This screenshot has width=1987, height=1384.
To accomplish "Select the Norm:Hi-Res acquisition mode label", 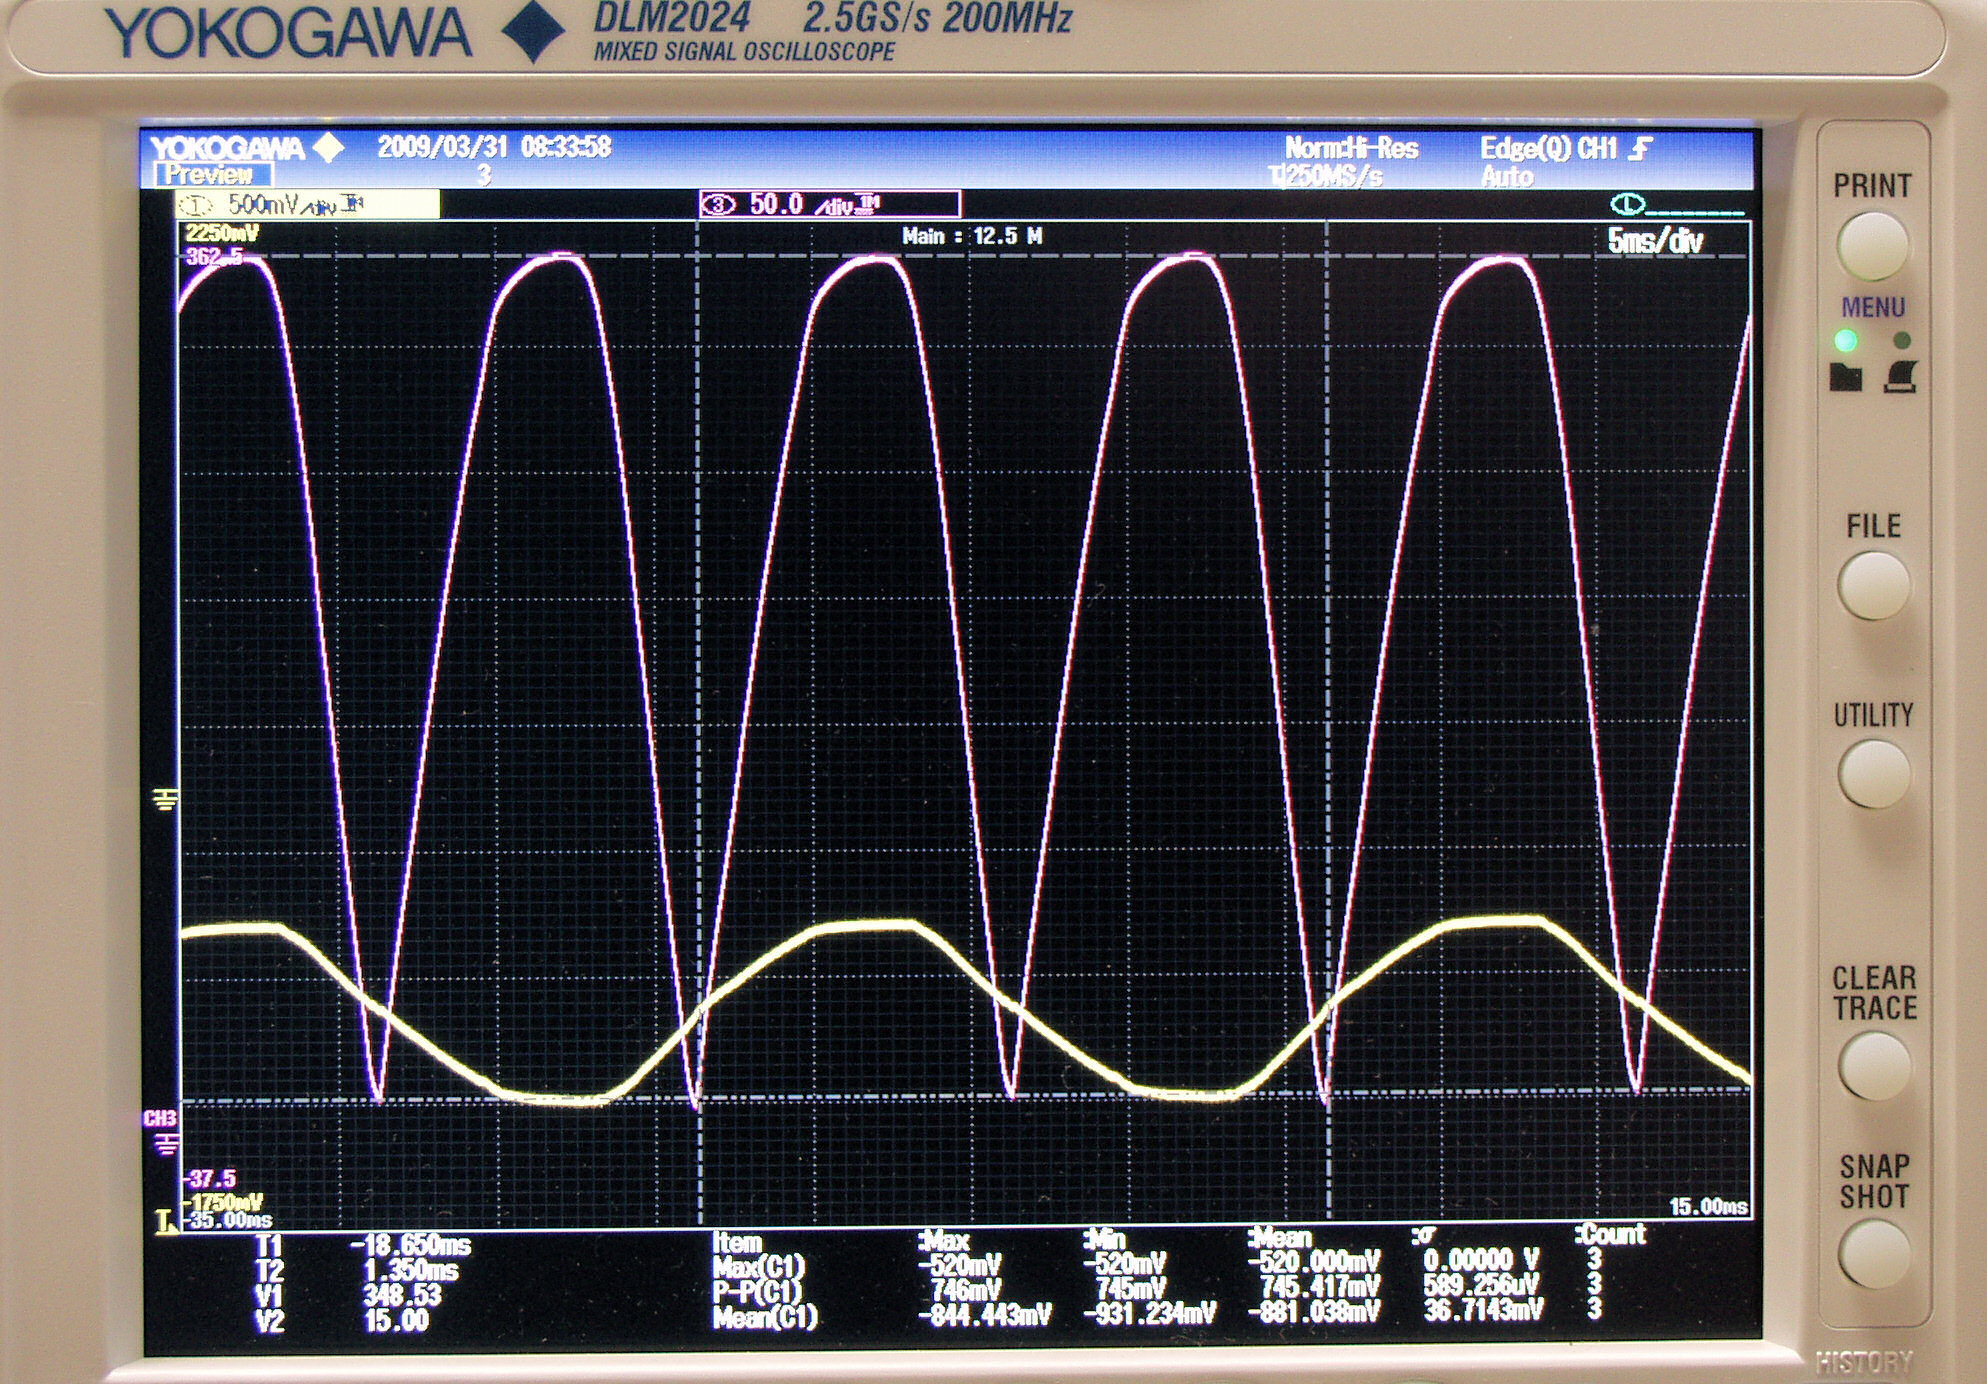I will pyautogui.click(x=1351, y=149).
